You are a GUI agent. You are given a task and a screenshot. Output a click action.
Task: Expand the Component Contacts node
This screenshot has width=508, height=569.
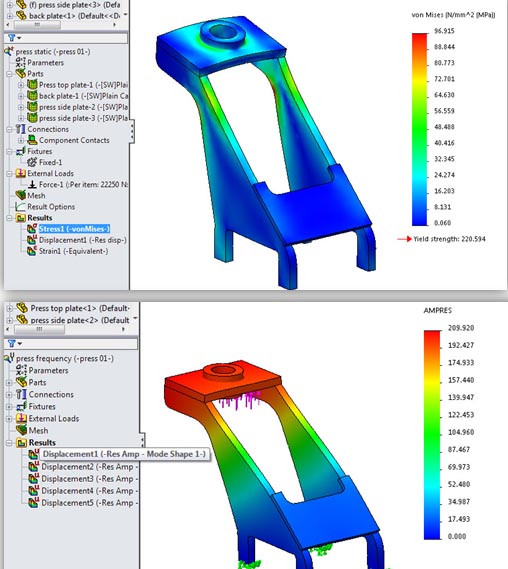pyautogui.click(x=21, y=140)
